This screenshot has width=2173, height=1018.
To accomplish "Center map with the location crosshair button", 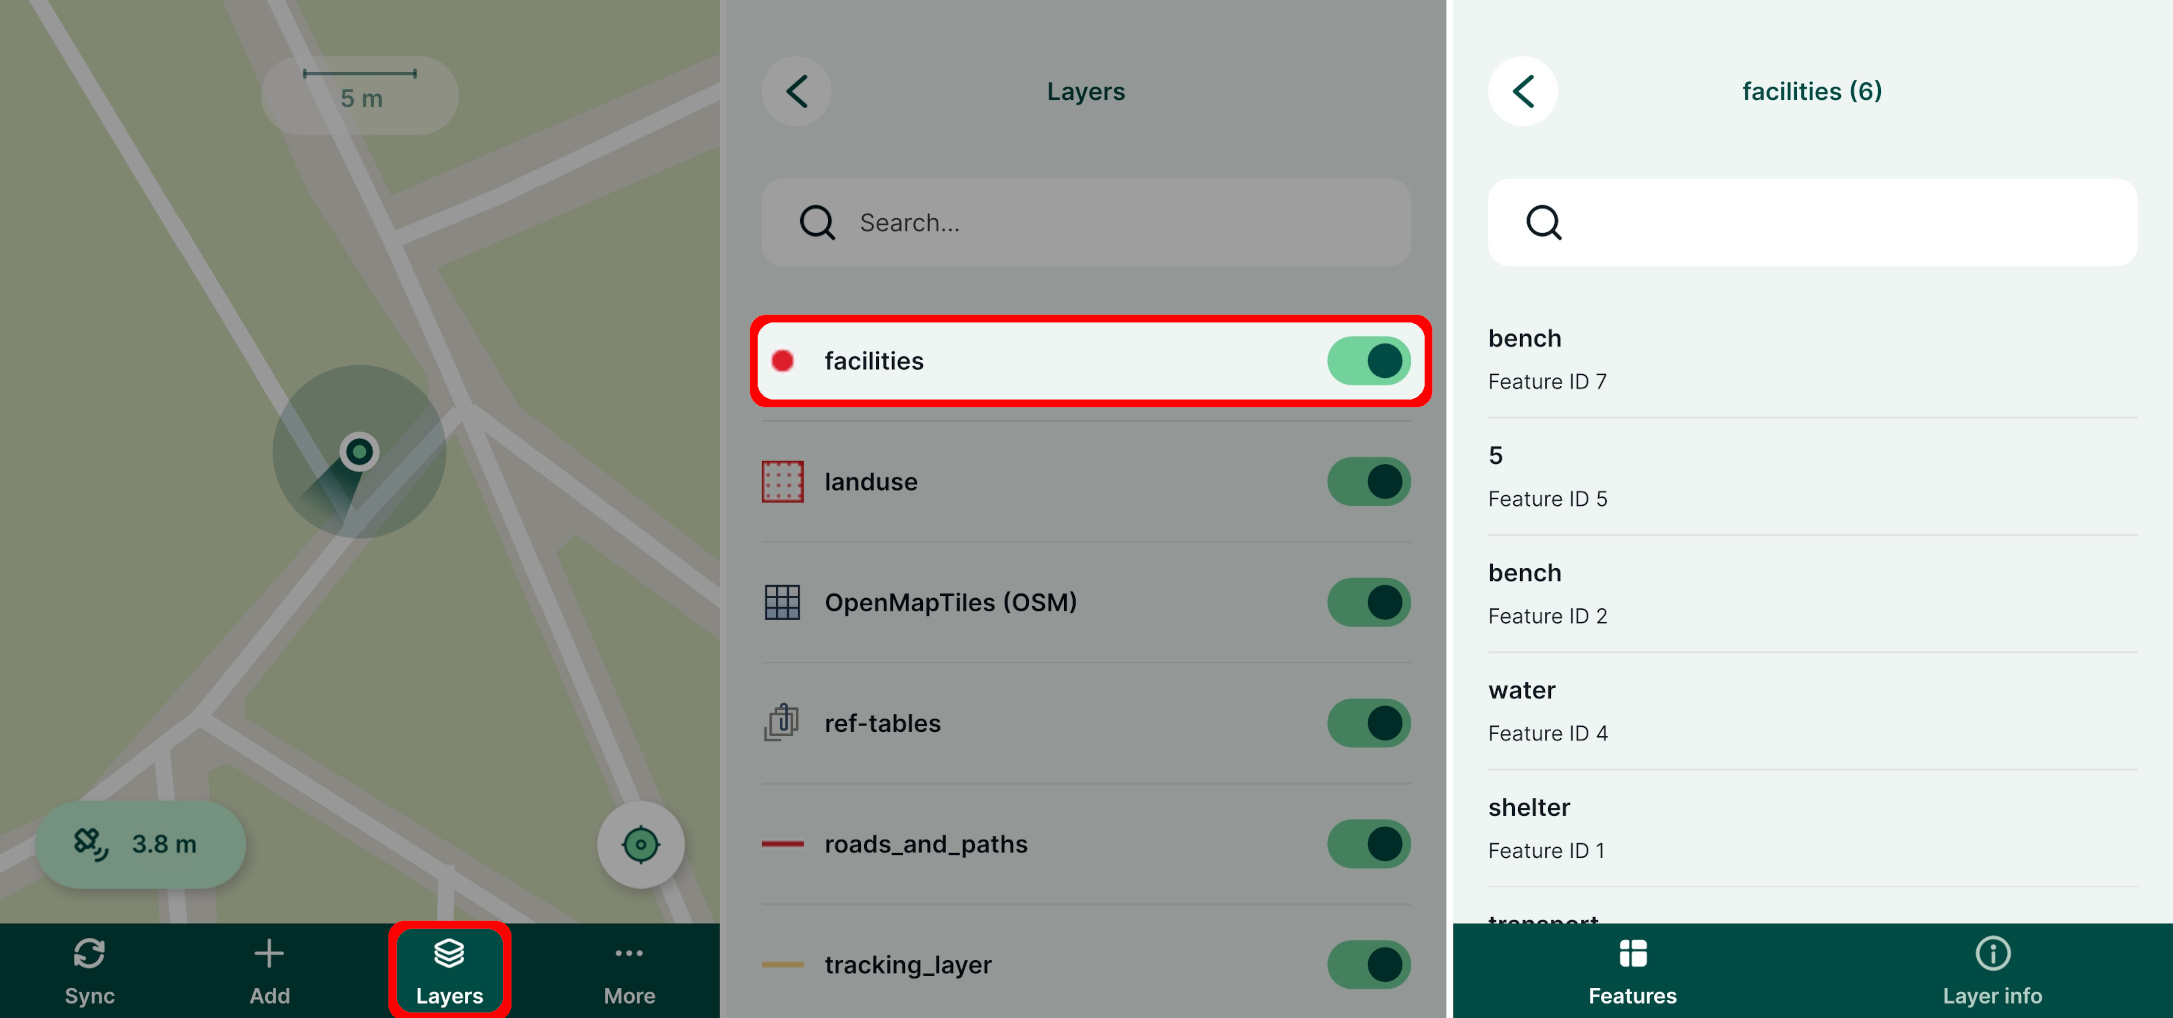I will [x=640, y=845].
